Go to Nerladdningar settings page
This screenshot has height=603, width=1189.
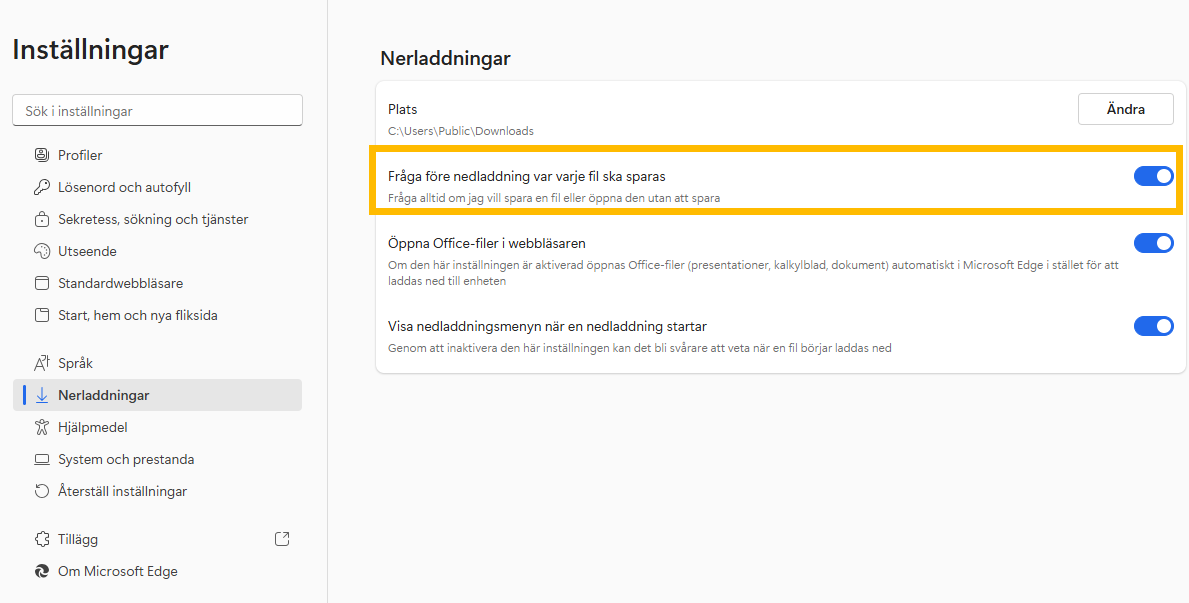pos(104,395)
